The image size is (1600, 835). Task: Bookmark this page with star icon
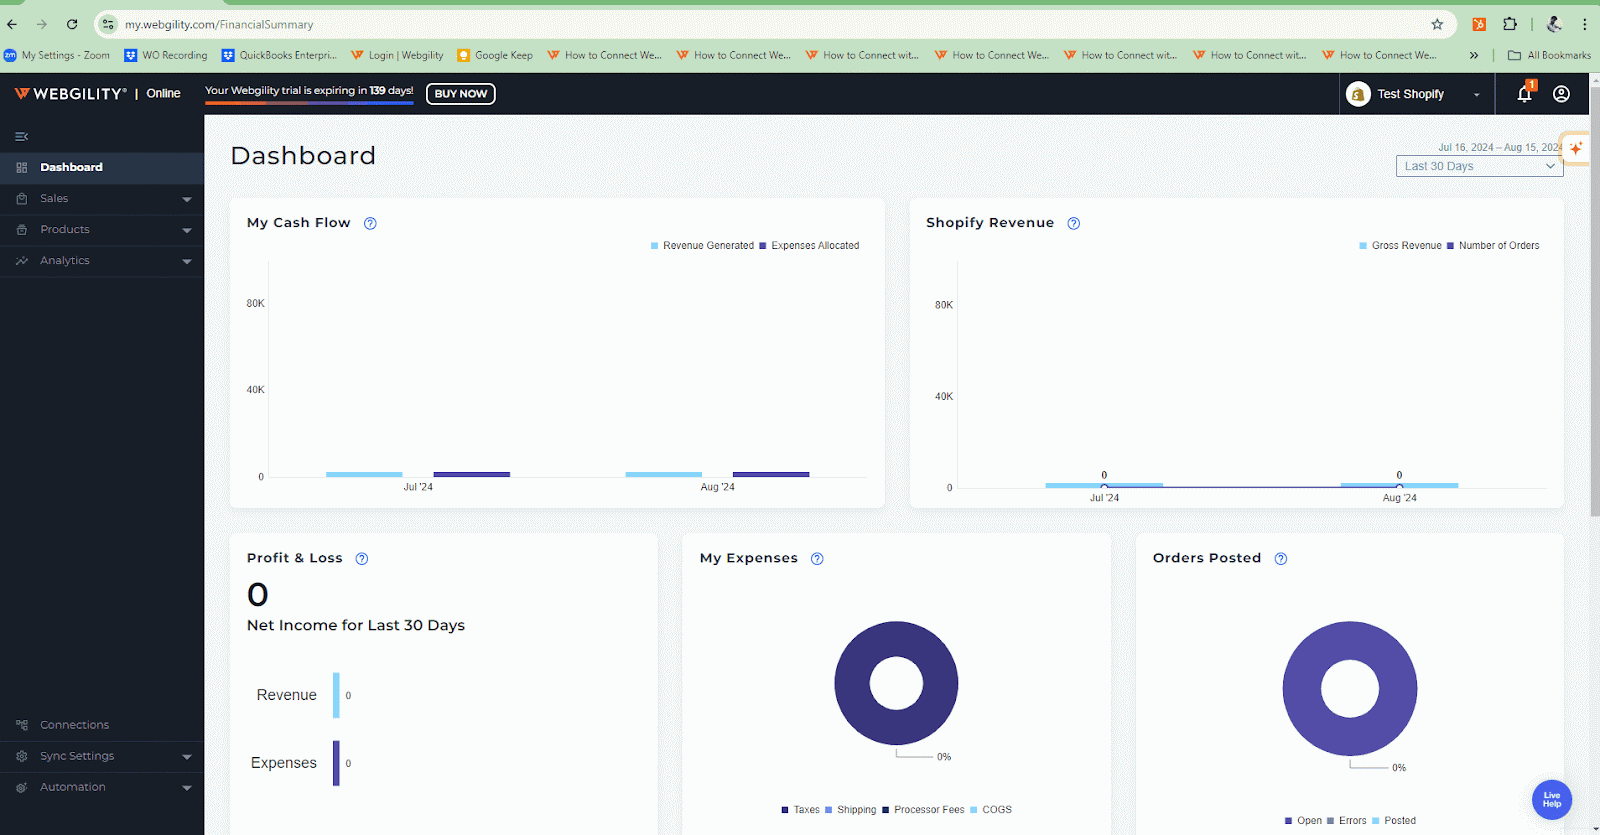point(1437,24)
